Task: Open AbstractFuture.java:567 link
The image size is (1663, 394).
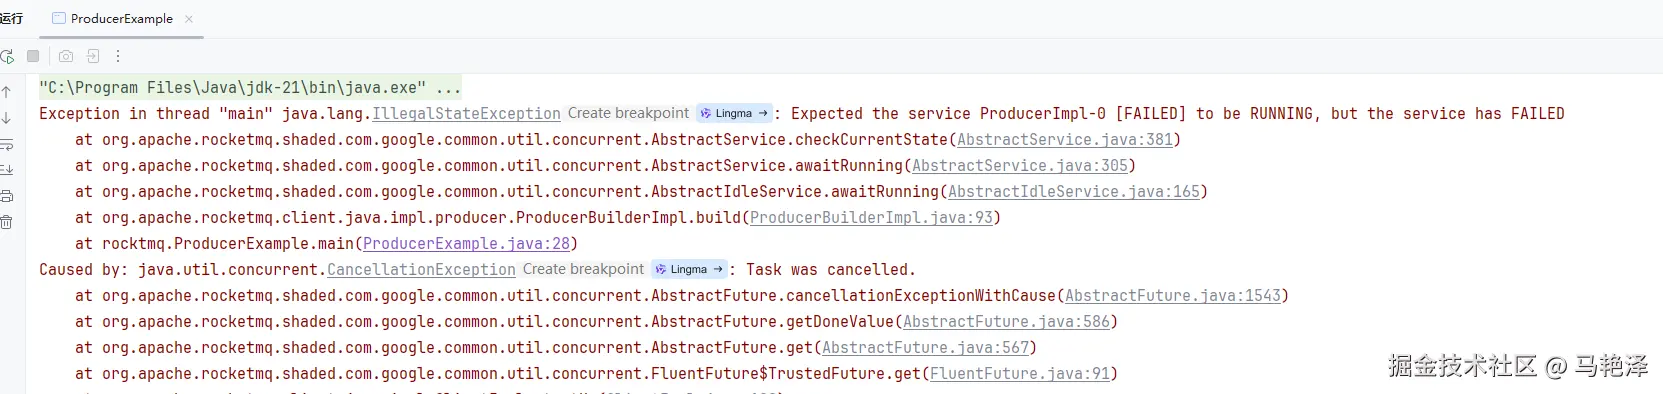Action: coord(925,348)
